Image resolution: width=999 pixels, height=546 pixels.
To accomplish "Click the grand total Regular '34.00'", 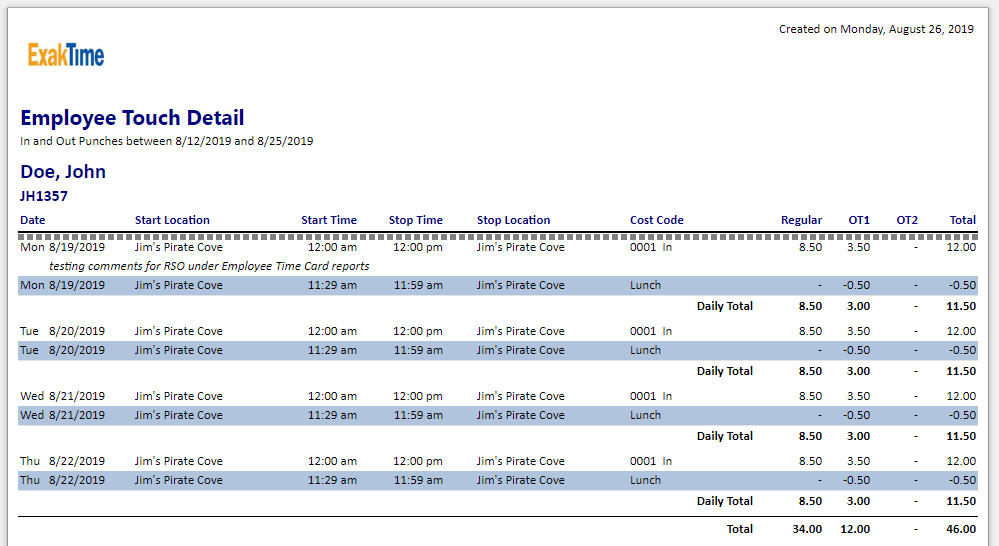I will coord(807,529).
